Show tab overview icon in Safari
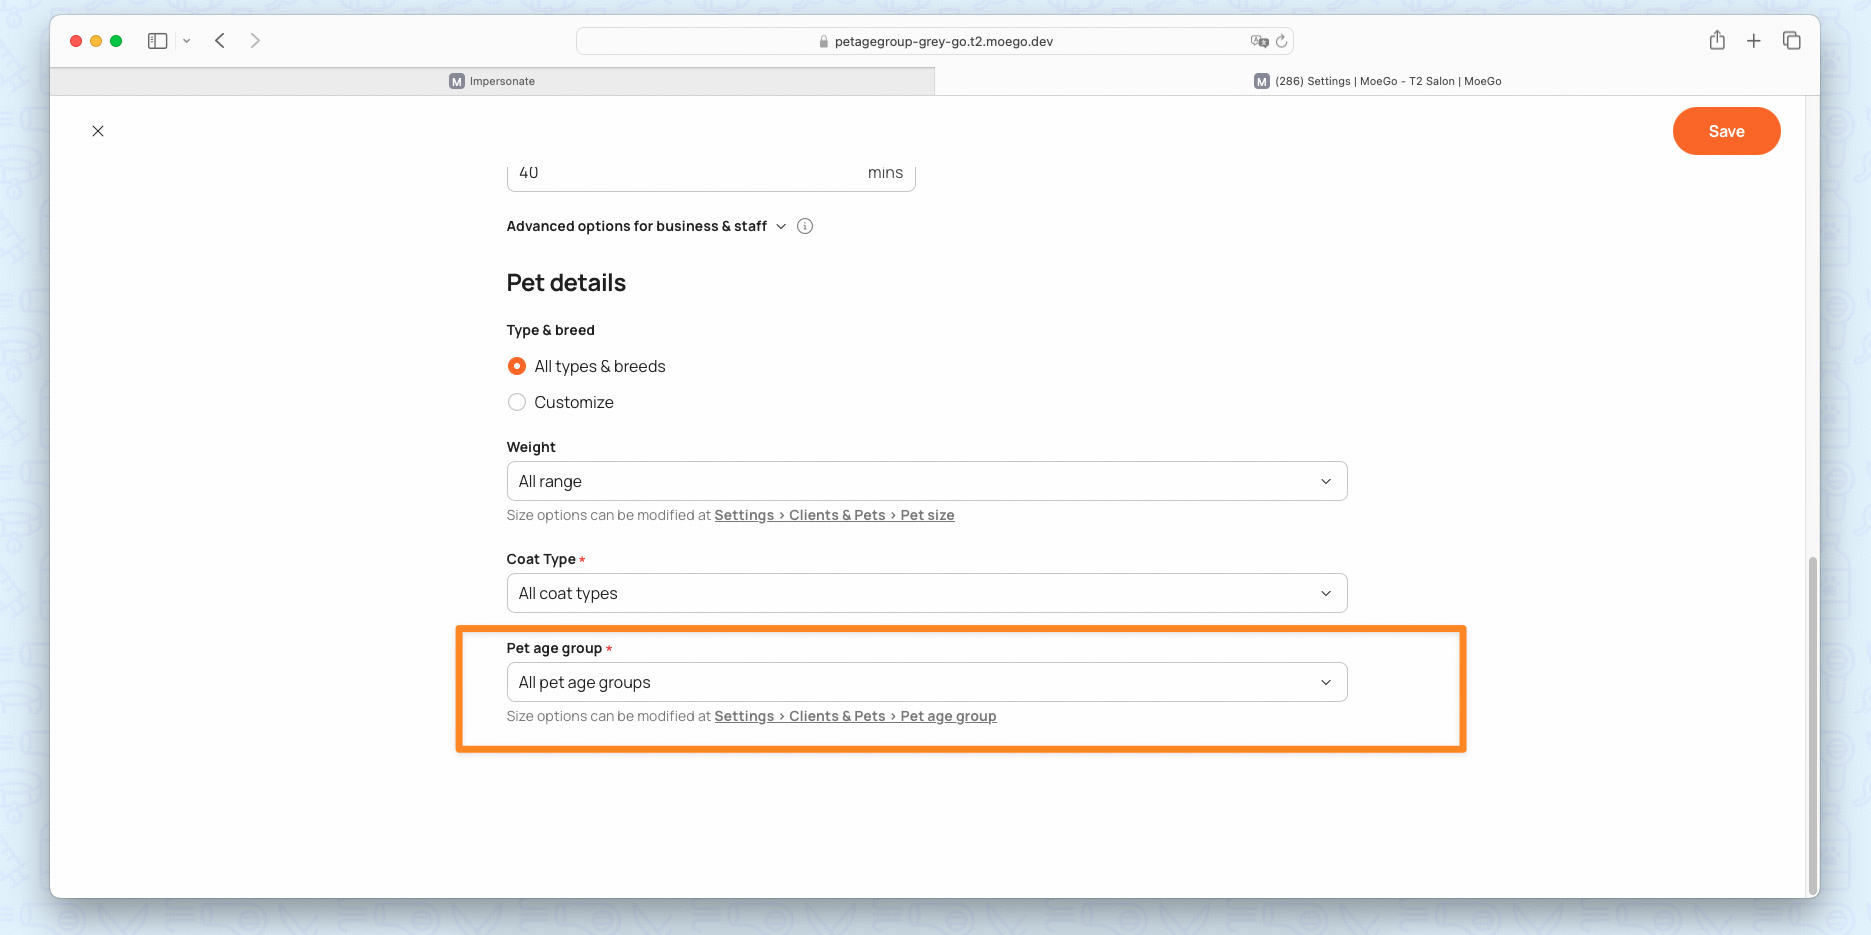Image resolution: width=1871 pixels, height=935 pixels. pyautogui.click(x=1791, y=41)
